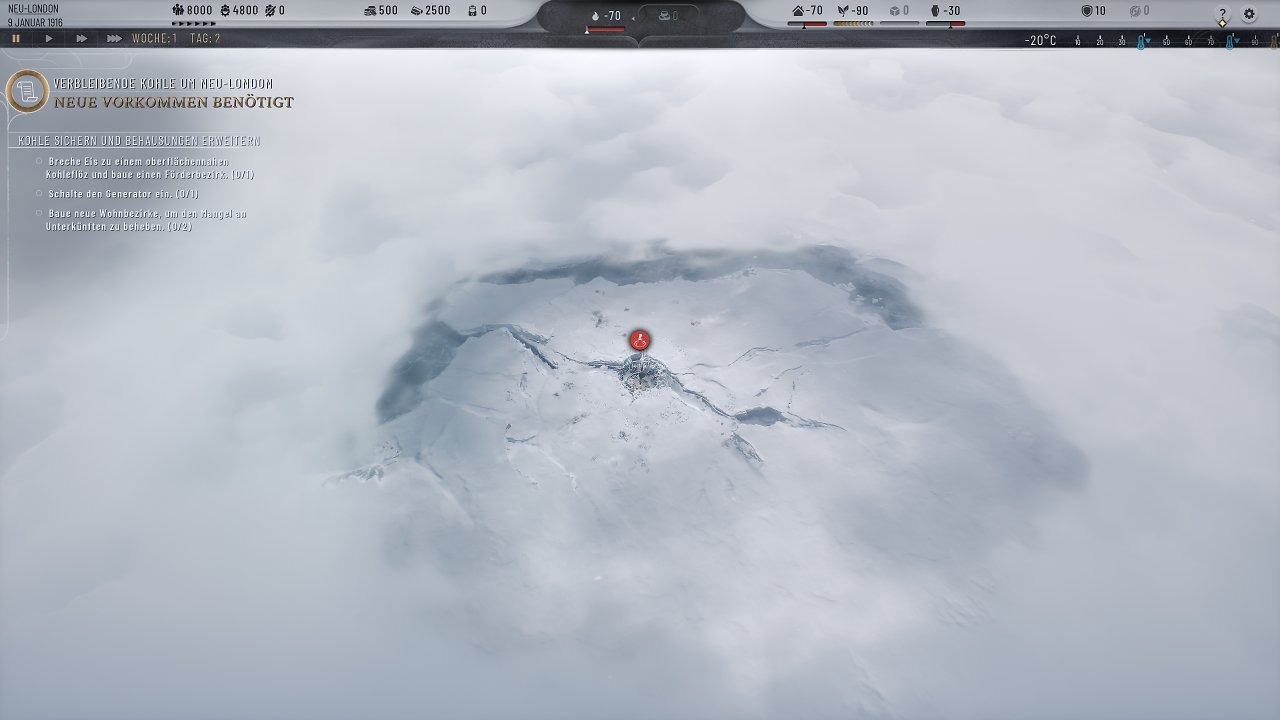Click the quest title NEUE VORKOMMEN BENÖTIGT

174,102
